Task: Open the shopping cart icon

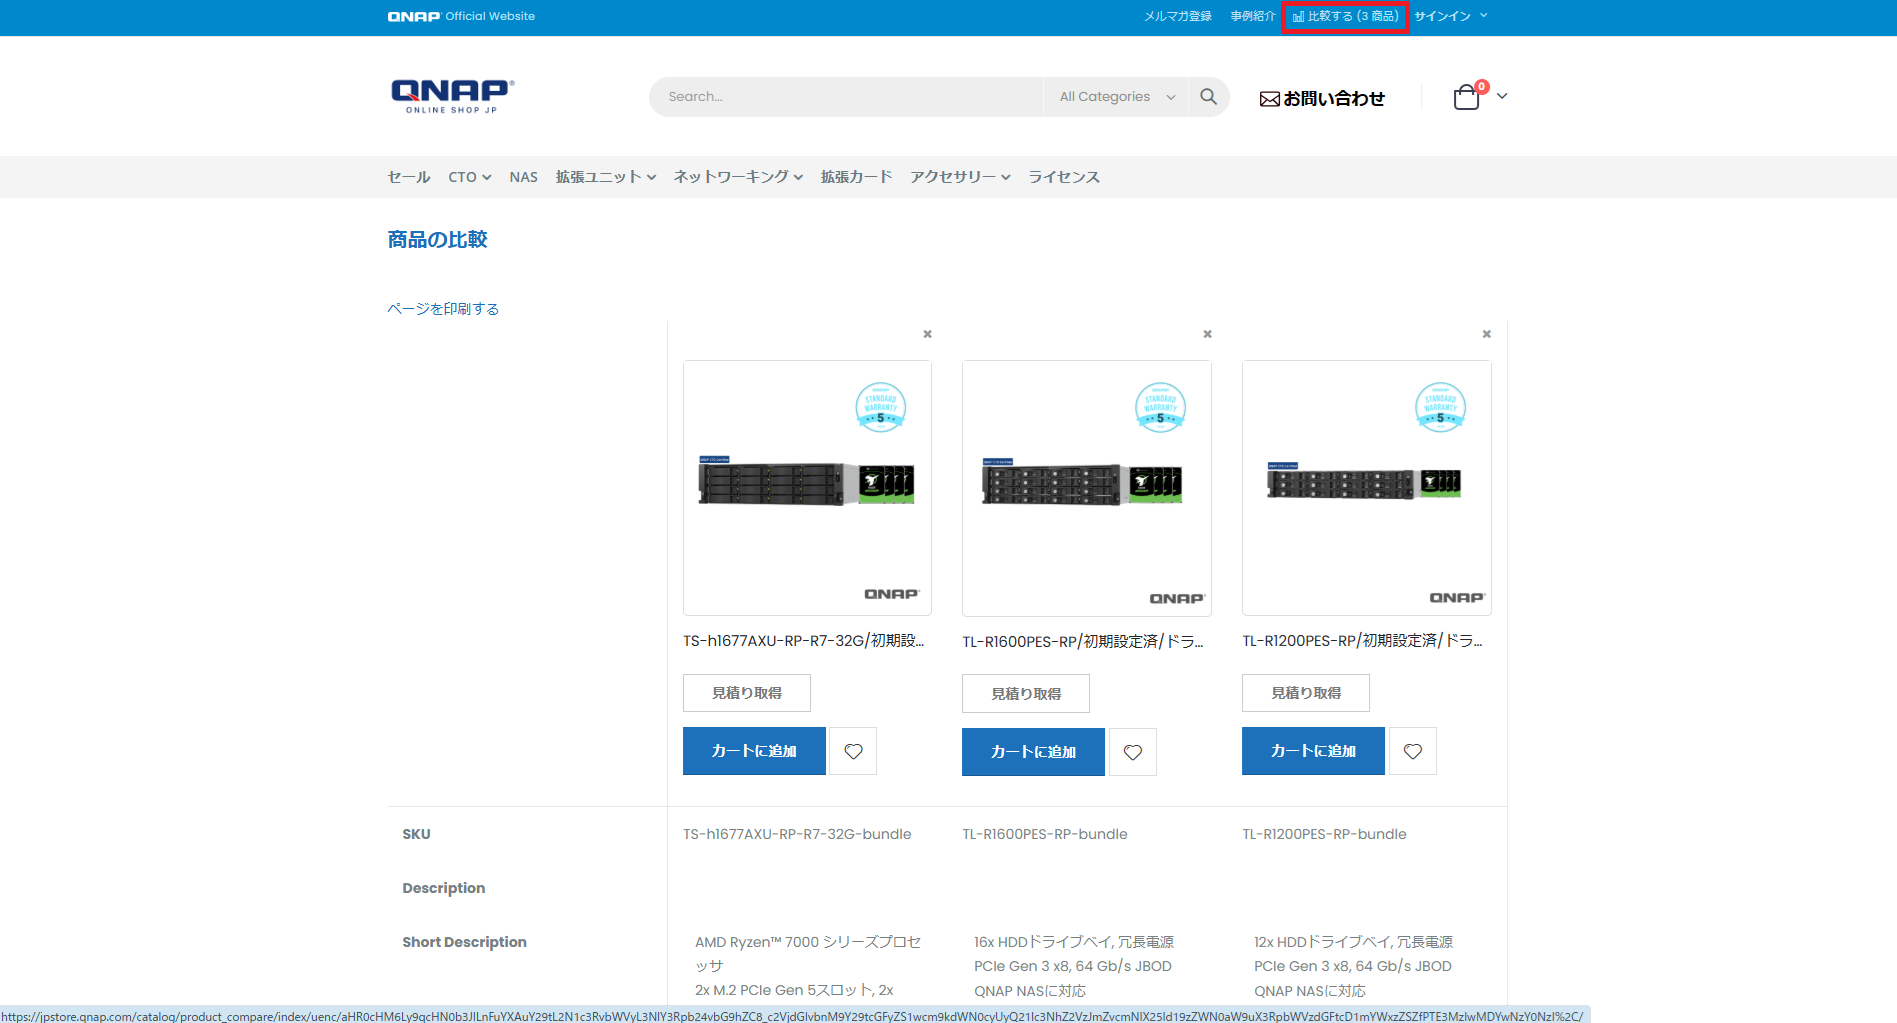Action: click(1467, 96)
